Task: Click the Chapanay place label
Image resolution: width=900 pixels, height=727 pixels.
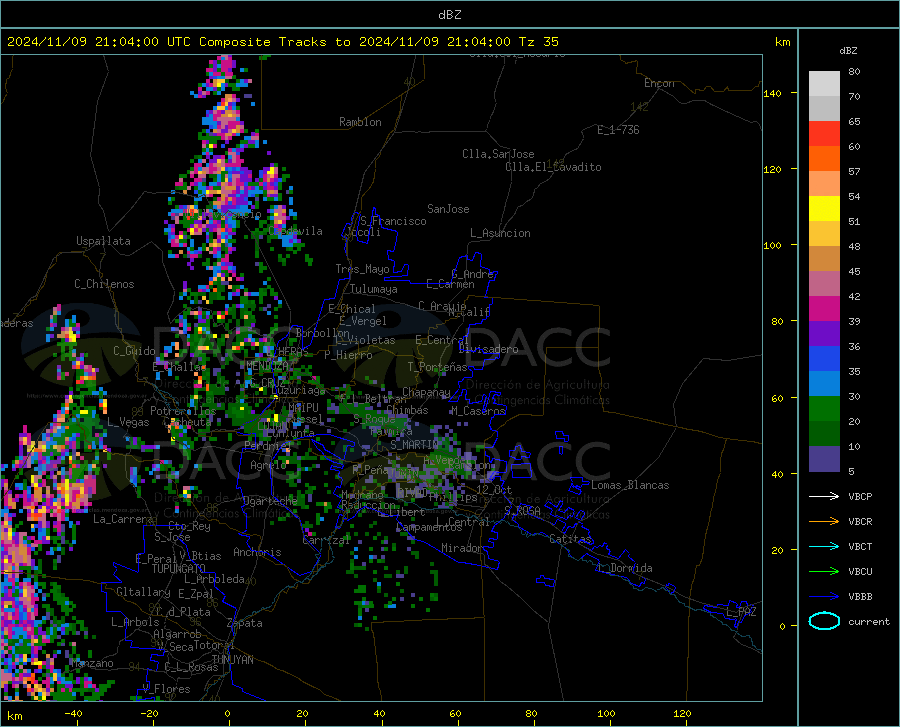Action: point(426,392)
